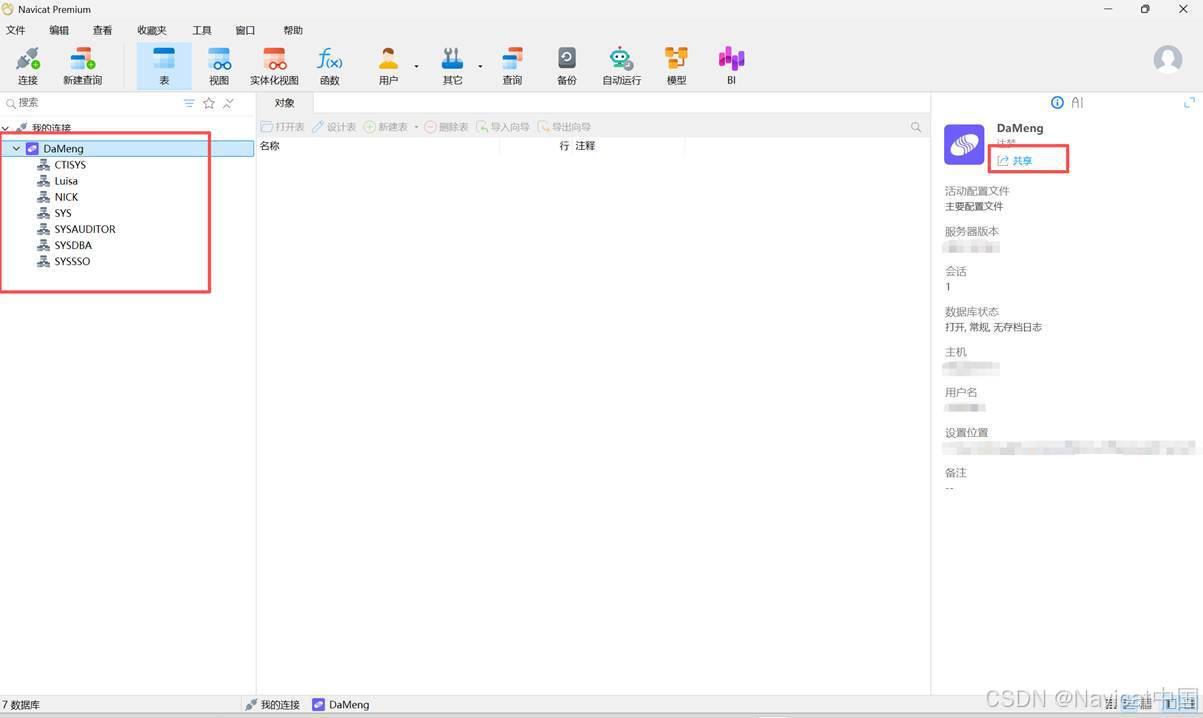1203x718 pixels.
Task: Collapse the 我的连接 tree node
Action: (x=6, y=128)
